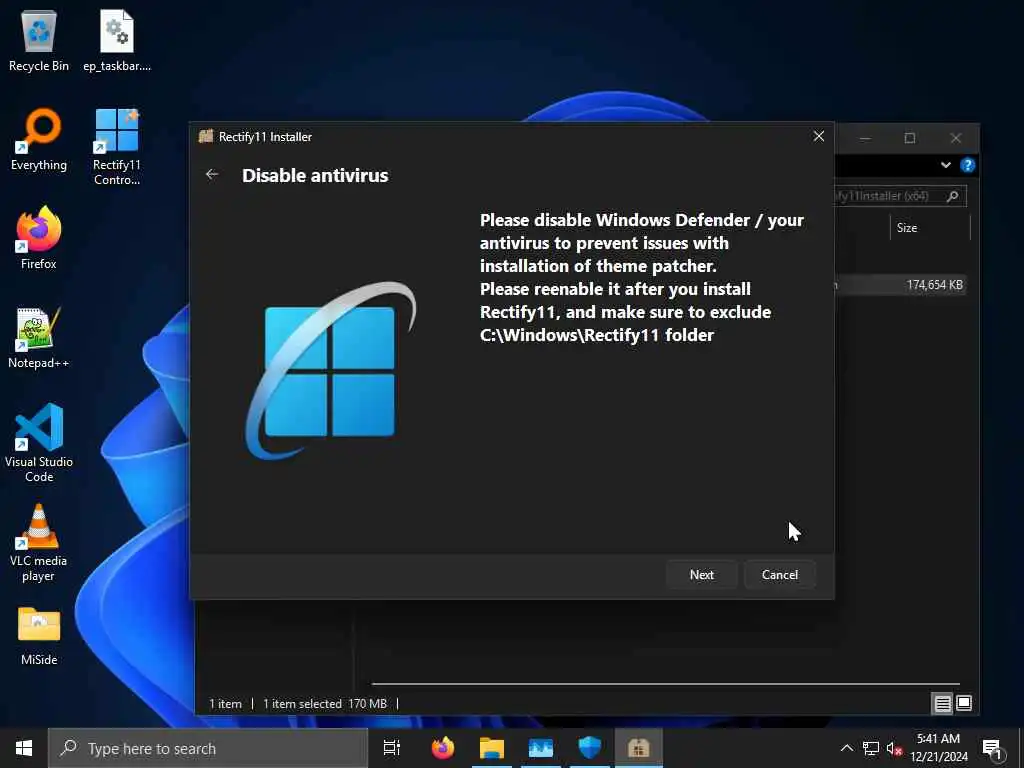Viewport: 1024px width, 768px height.
Task: Click the Explorer search magnifier icon
Action: coord(953,196)
